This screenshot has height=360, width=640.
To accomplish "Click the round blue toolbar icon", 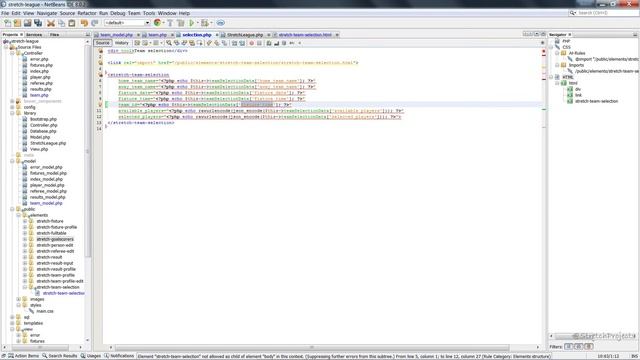I will [220, 23].
